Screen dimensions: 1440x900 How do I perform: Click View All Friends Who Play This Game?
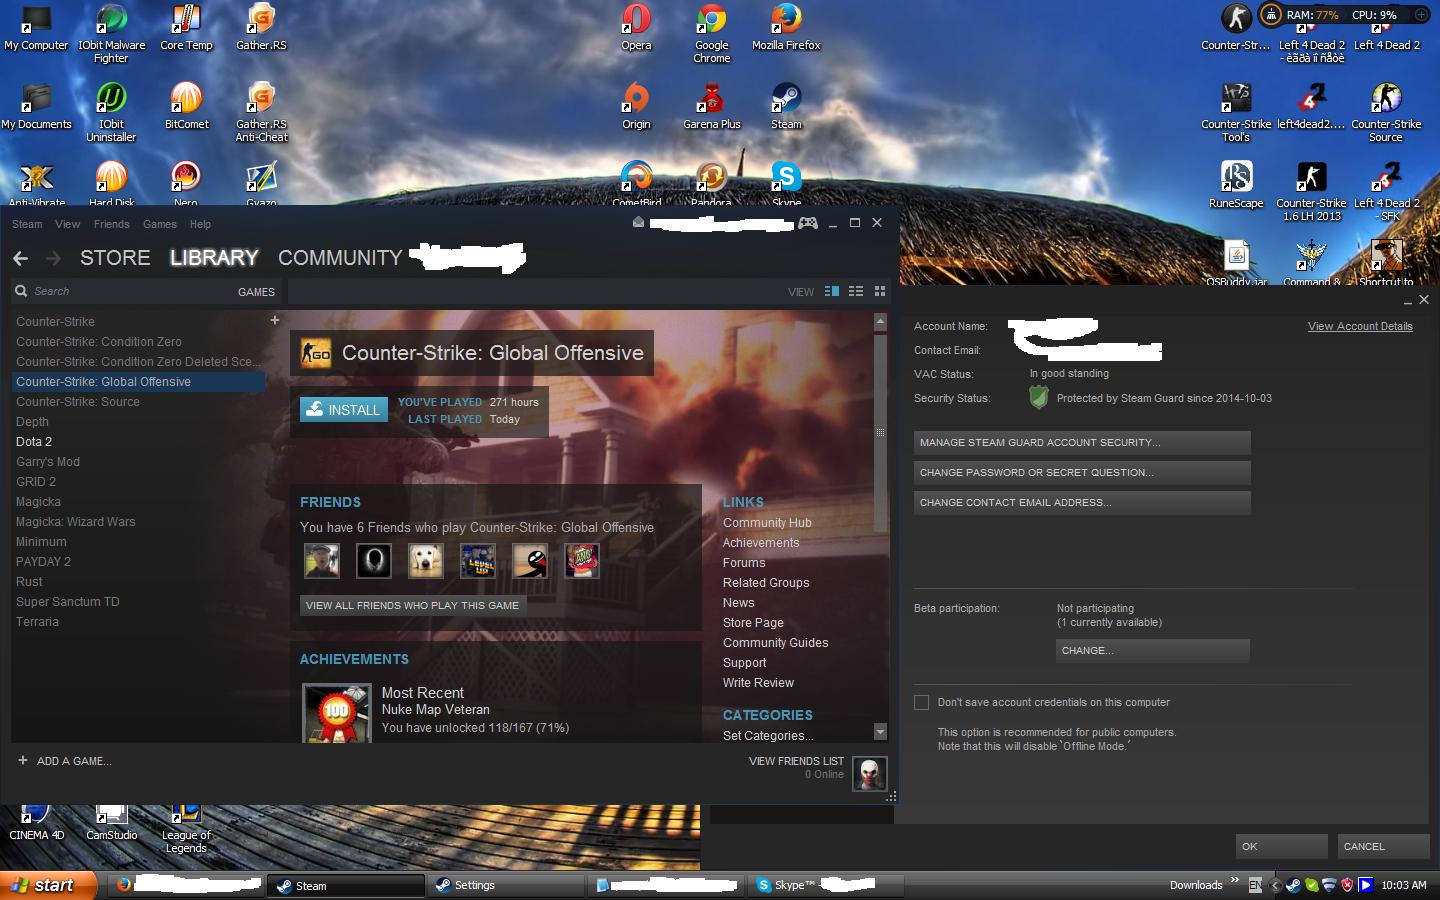(x=412, y=605)
